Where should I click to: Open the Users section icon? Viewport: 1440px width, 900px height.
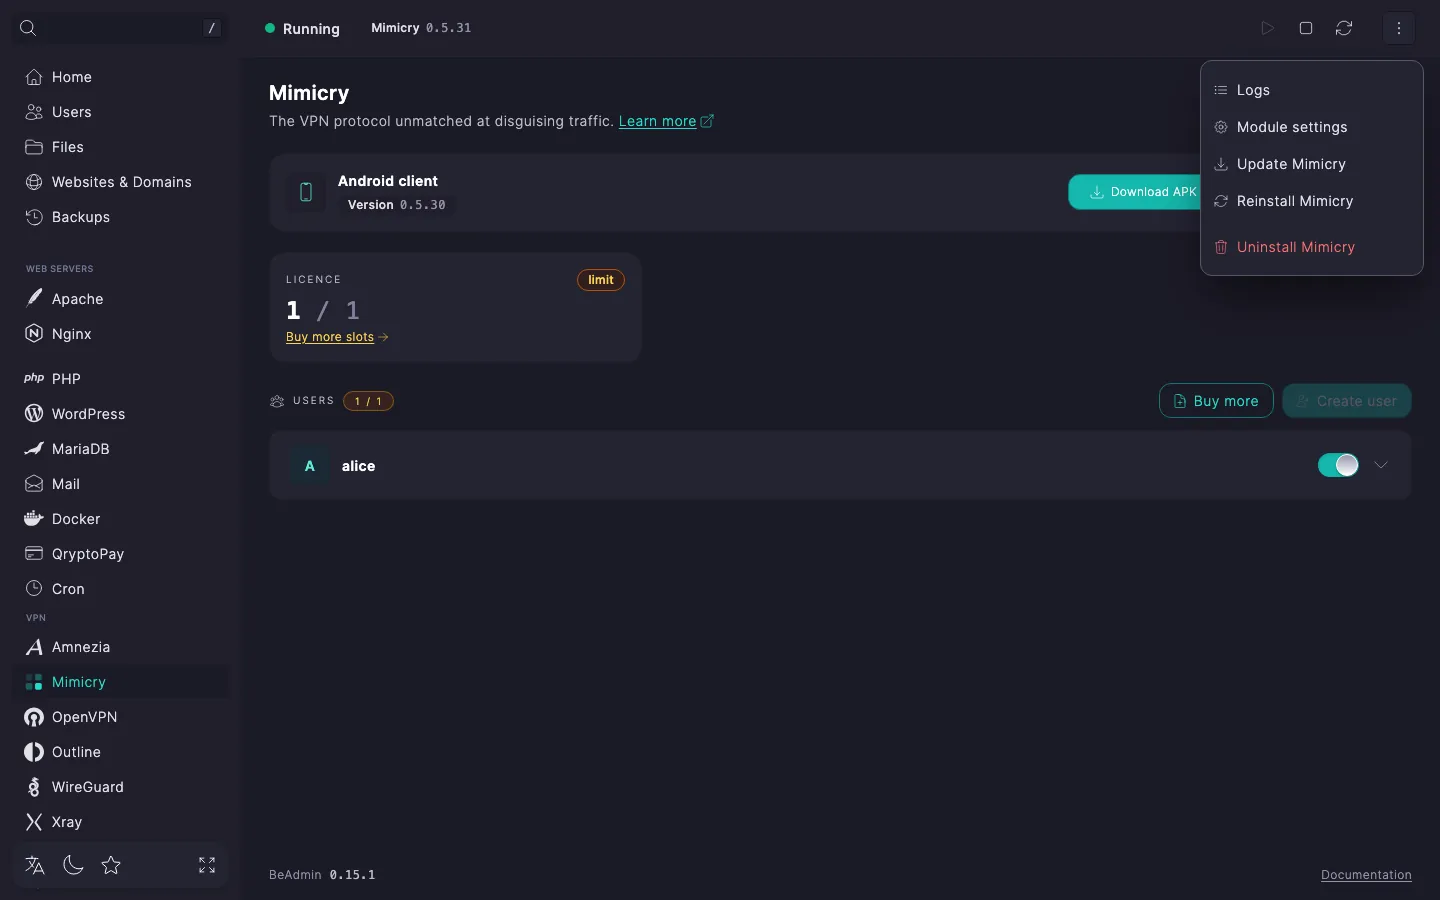pyautogui.click(x=34, y=112)
